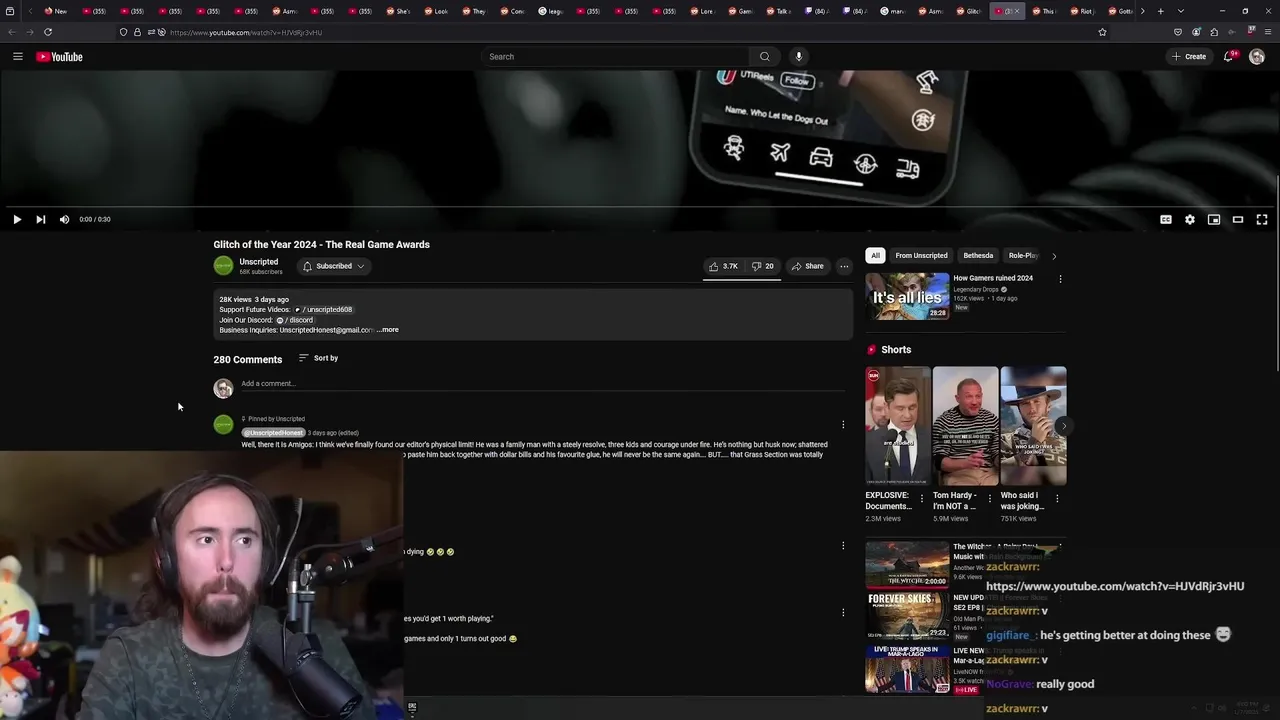Open the account avatar menu
This screenshot has height=720, width=1280.
coord(1257,57)
